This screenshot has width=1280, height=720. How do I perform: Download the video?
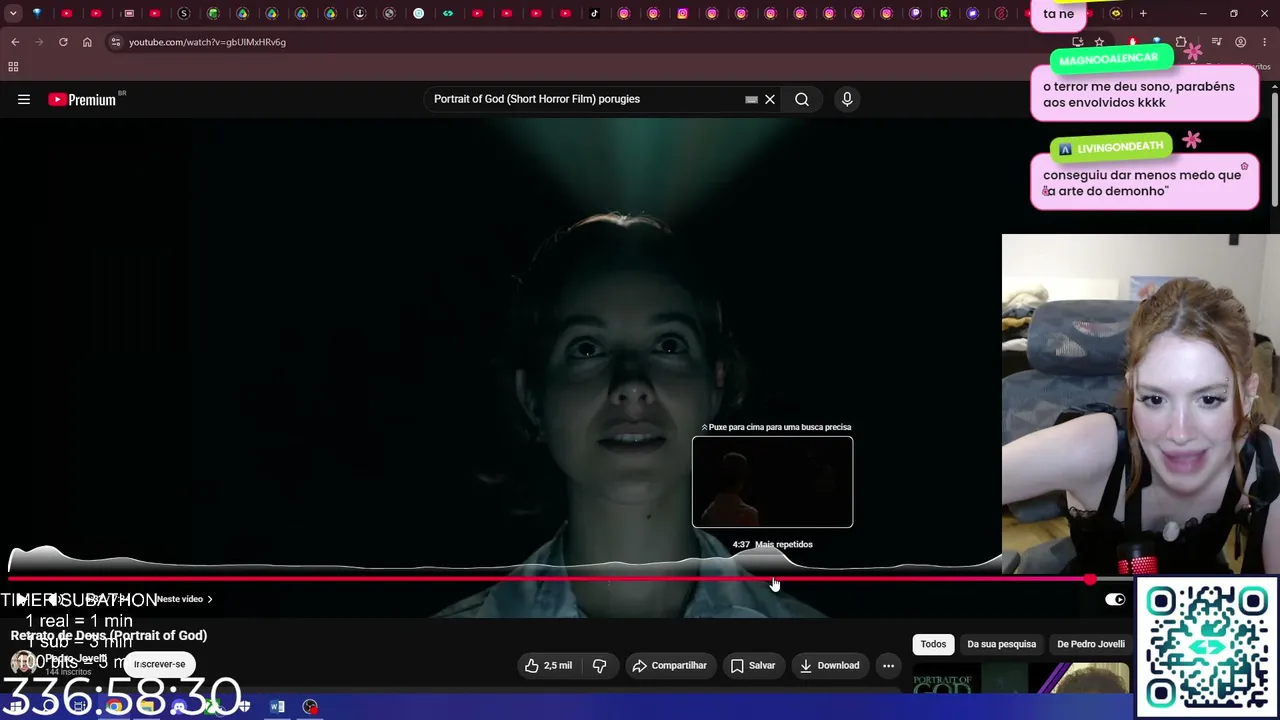830,665
